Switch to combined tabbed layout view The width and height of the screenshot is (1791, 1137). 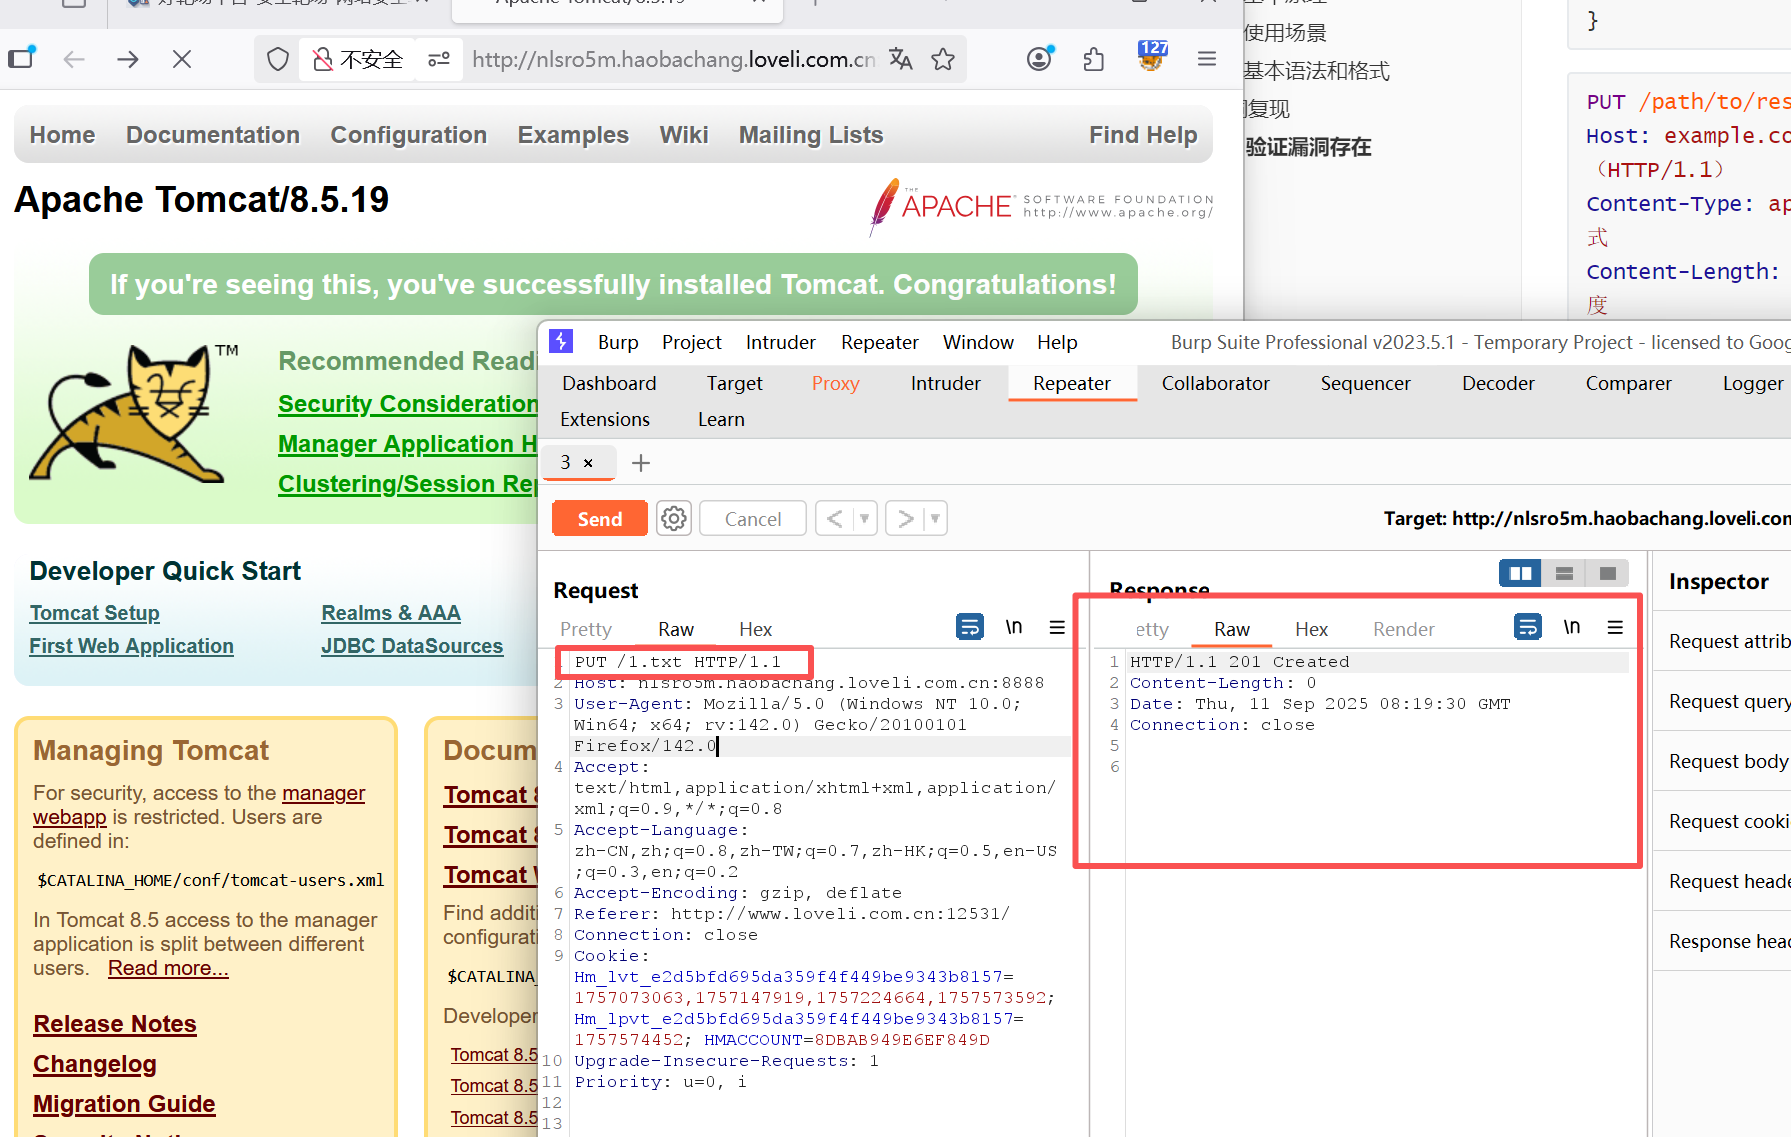[1608, 573]
